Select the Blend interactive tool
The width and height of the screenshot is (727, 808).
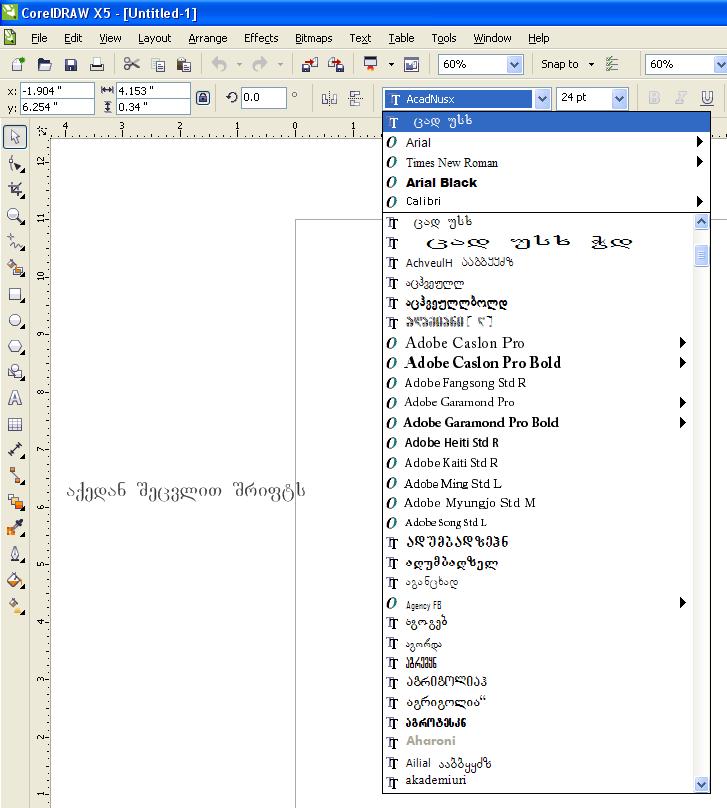point(15,502)
